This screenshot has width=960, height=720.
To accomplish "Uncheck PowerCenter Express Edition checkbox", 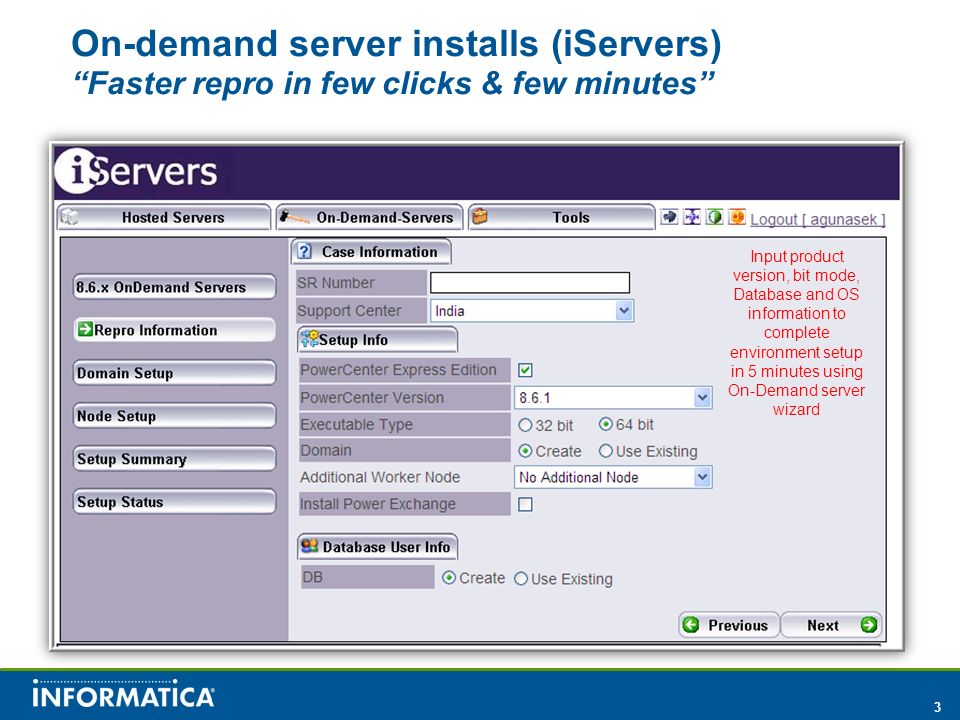I will [525, 370].
